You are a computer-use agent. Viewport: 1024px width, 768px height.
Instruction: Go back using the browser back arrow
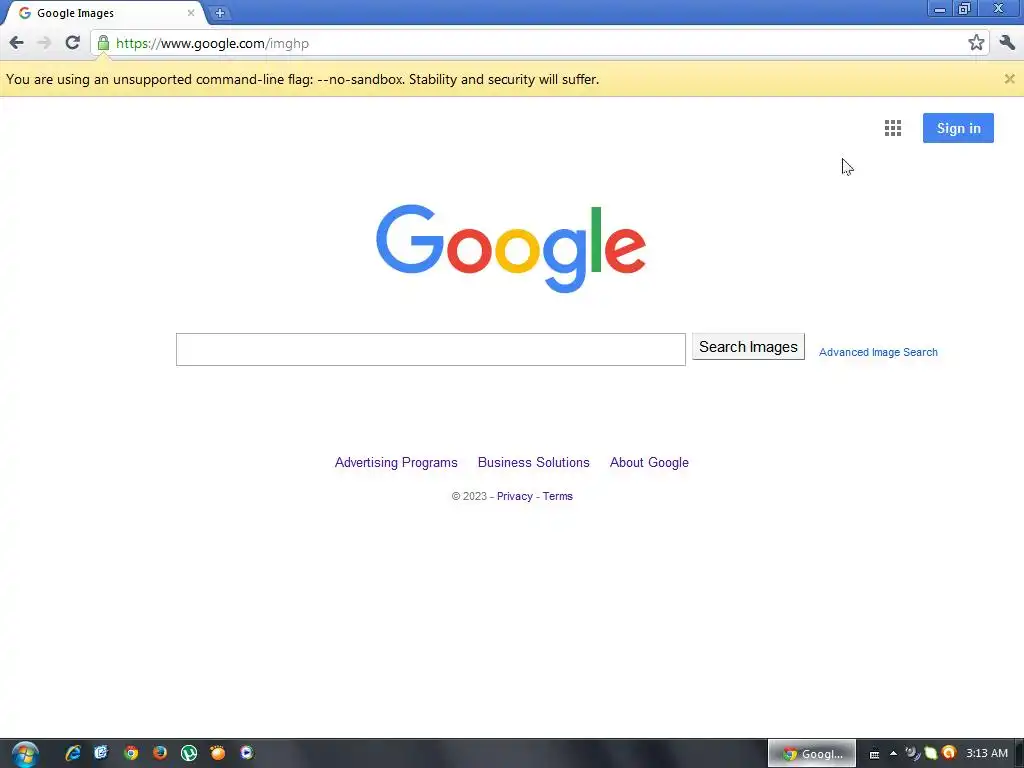pyautogui.click(x=16, y=43)
